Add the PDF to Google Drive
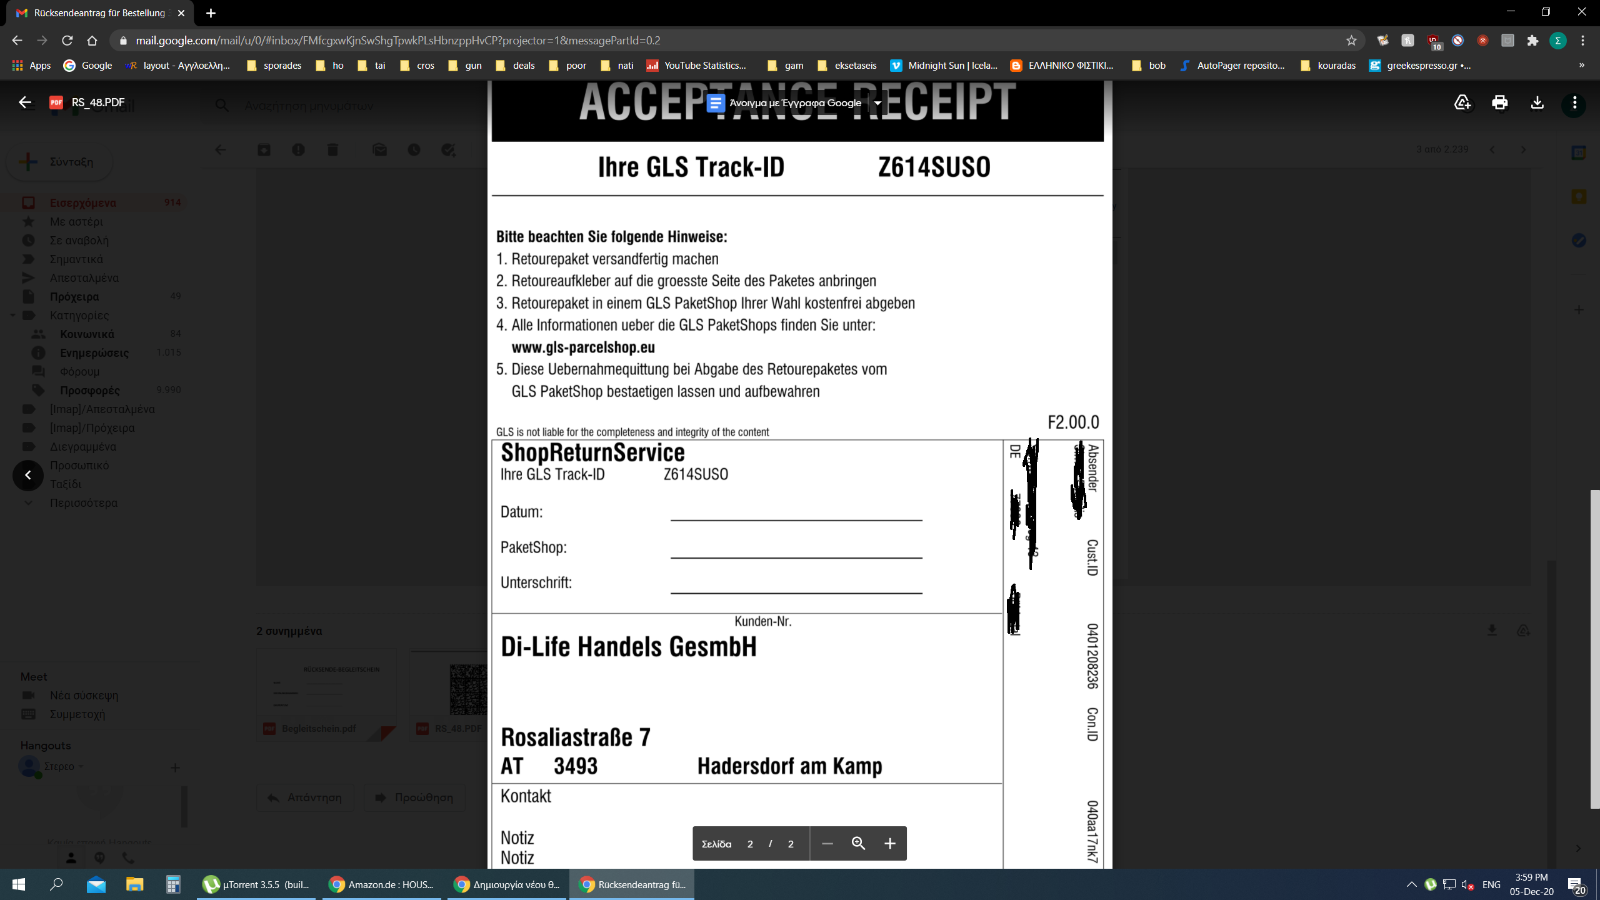 point(1462,102)
